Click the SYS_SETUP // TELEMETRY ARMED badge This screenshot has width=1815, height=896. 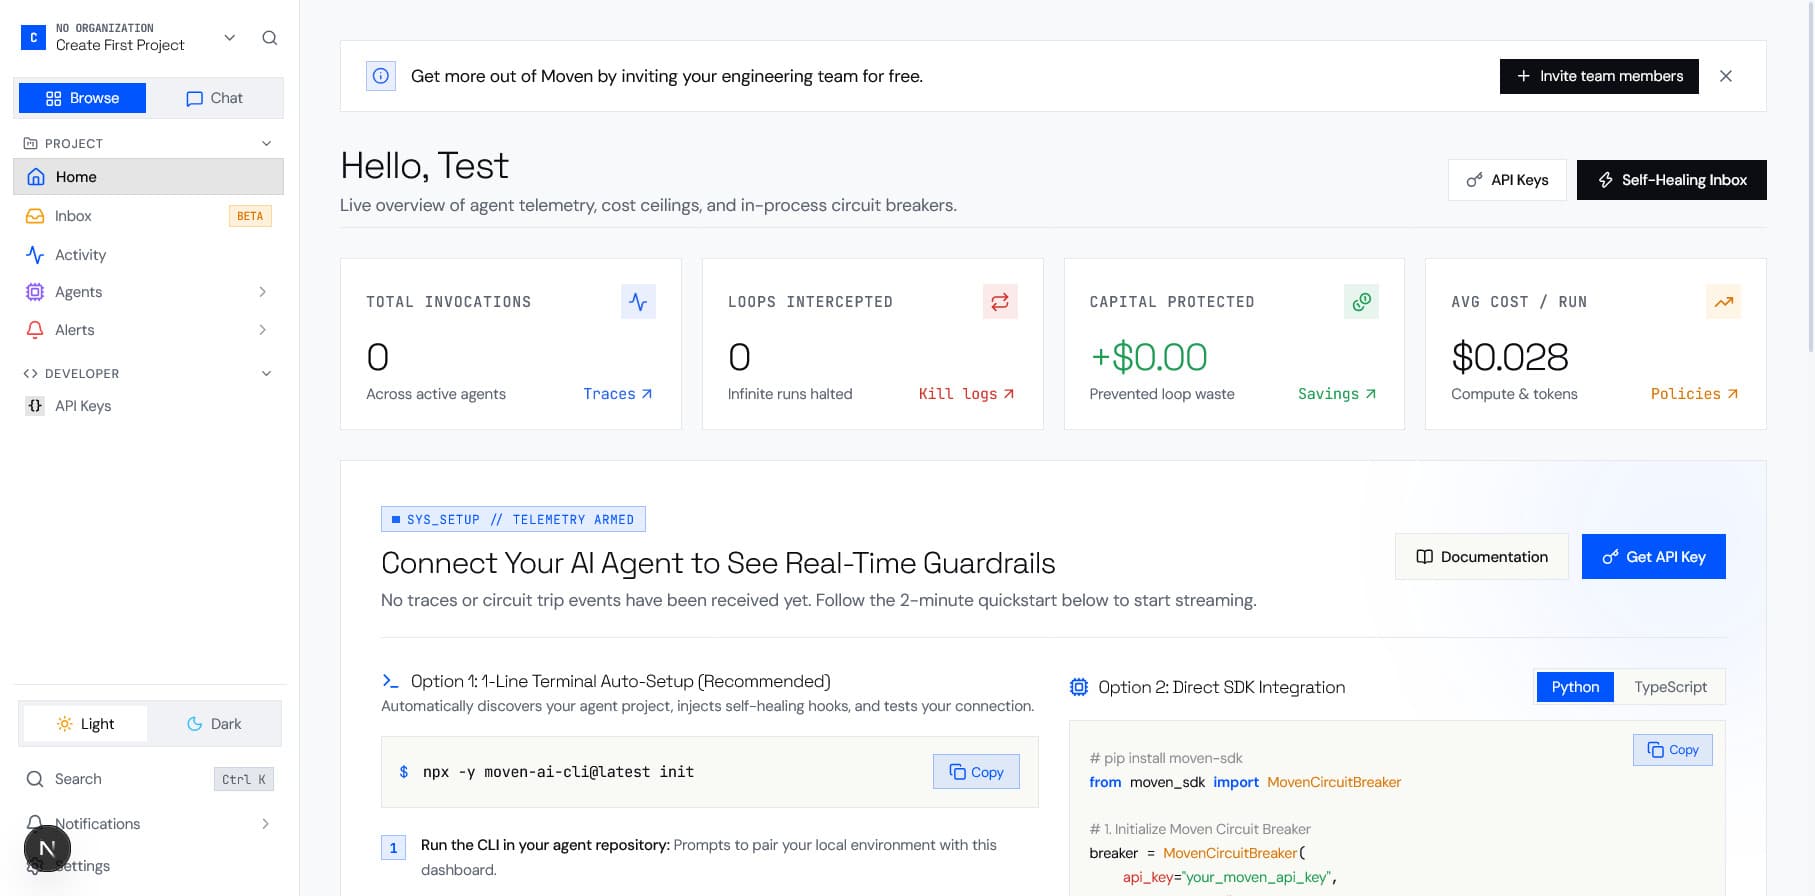(513, 519)
